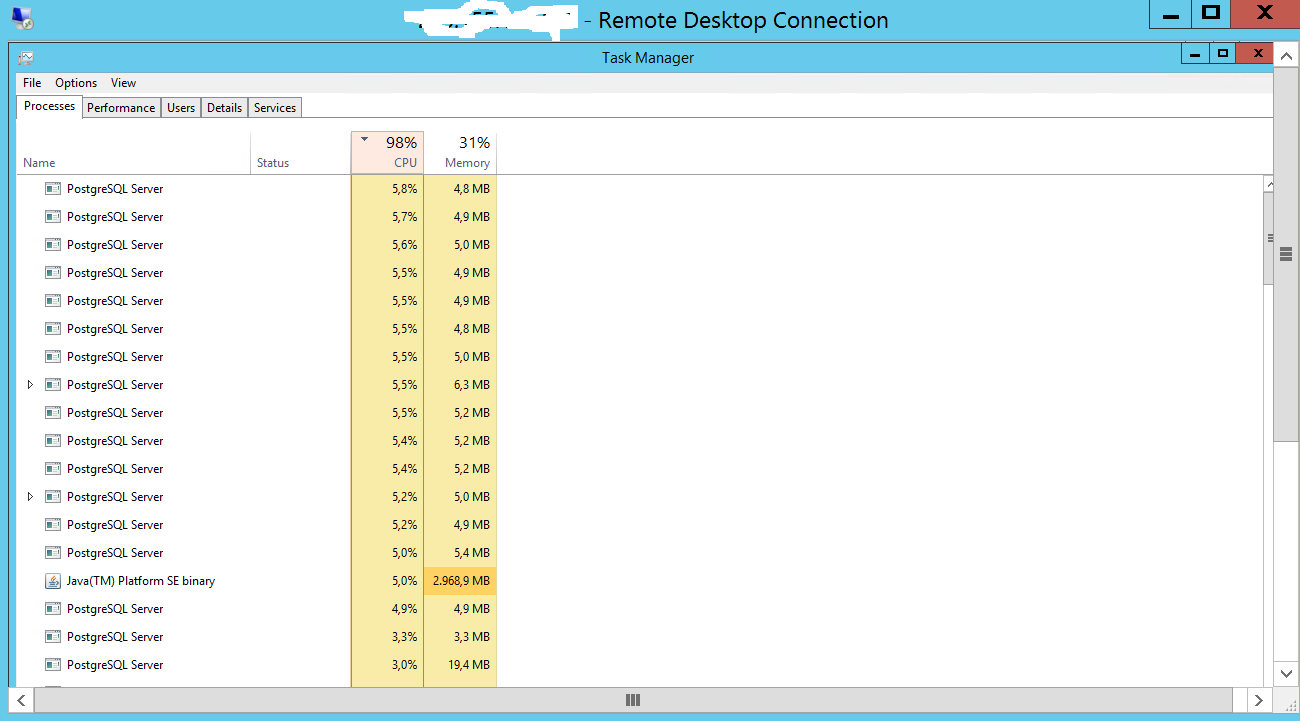Switch to the Performance tab
The width and height of the screenshot is (1300, 721).
[121, 108]
